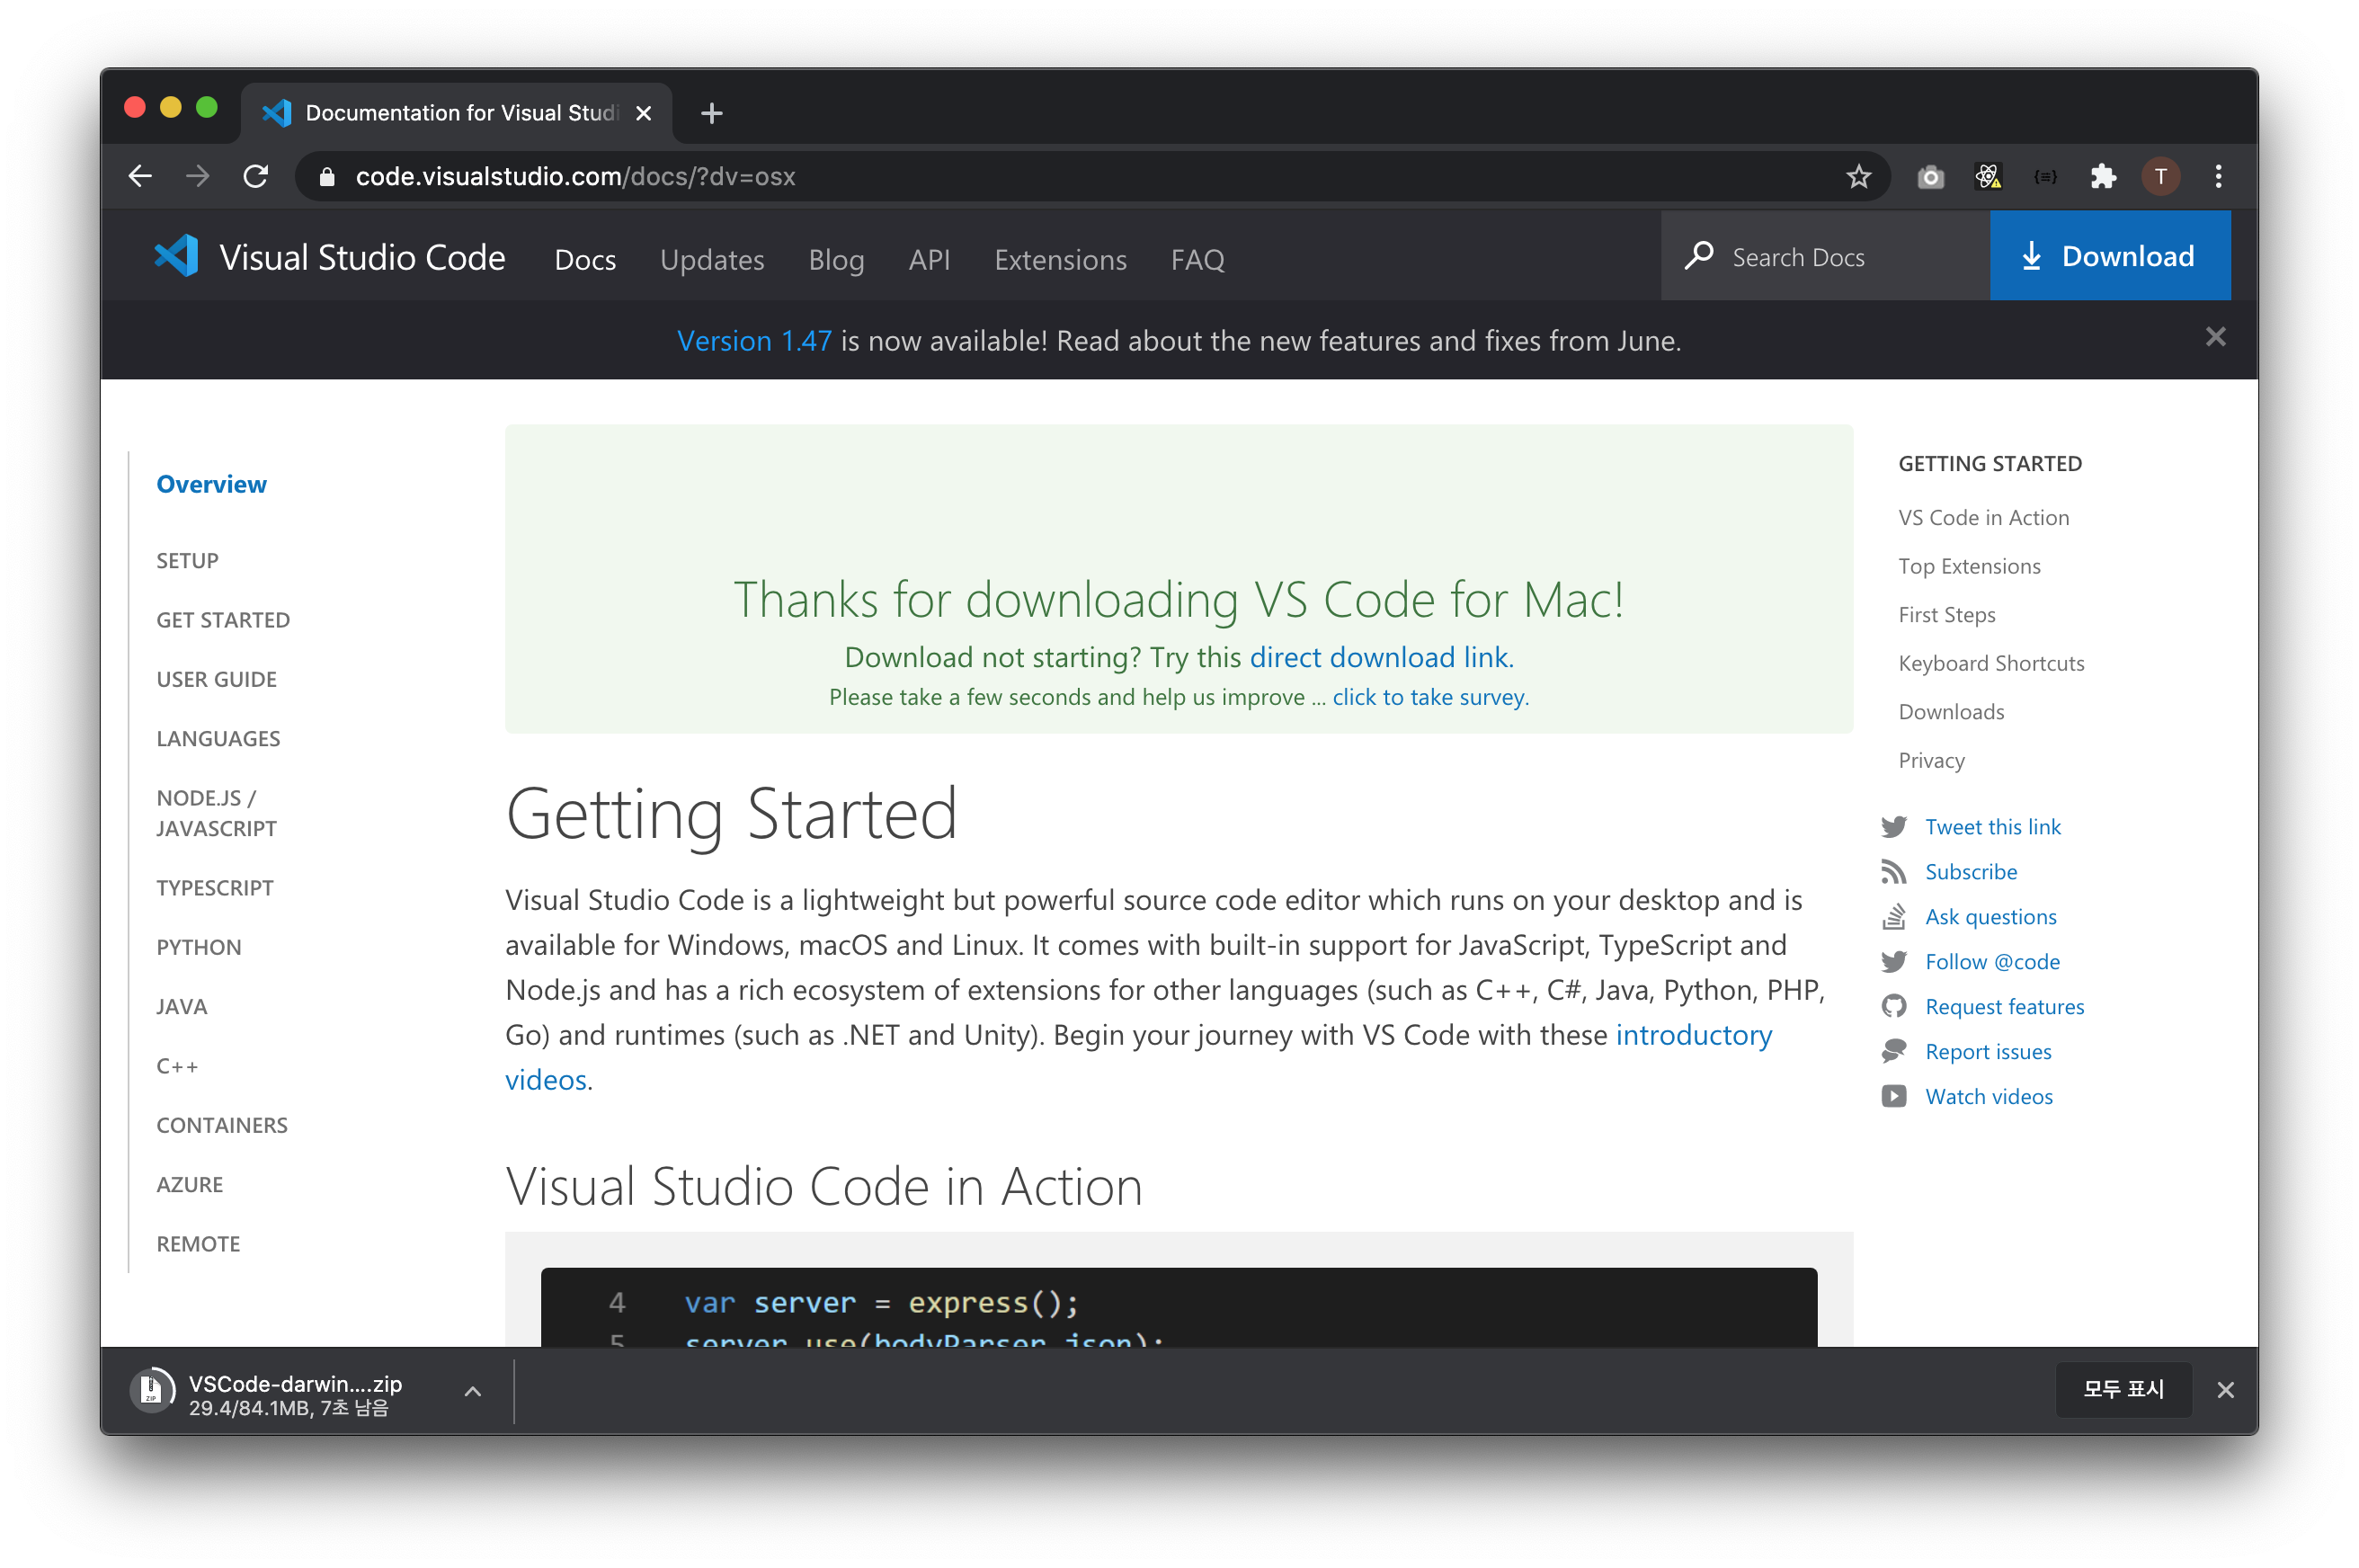Select Overview in left sidebar
The width and height of the screenshot is (2359, 1568).
(x=212, y=484)
